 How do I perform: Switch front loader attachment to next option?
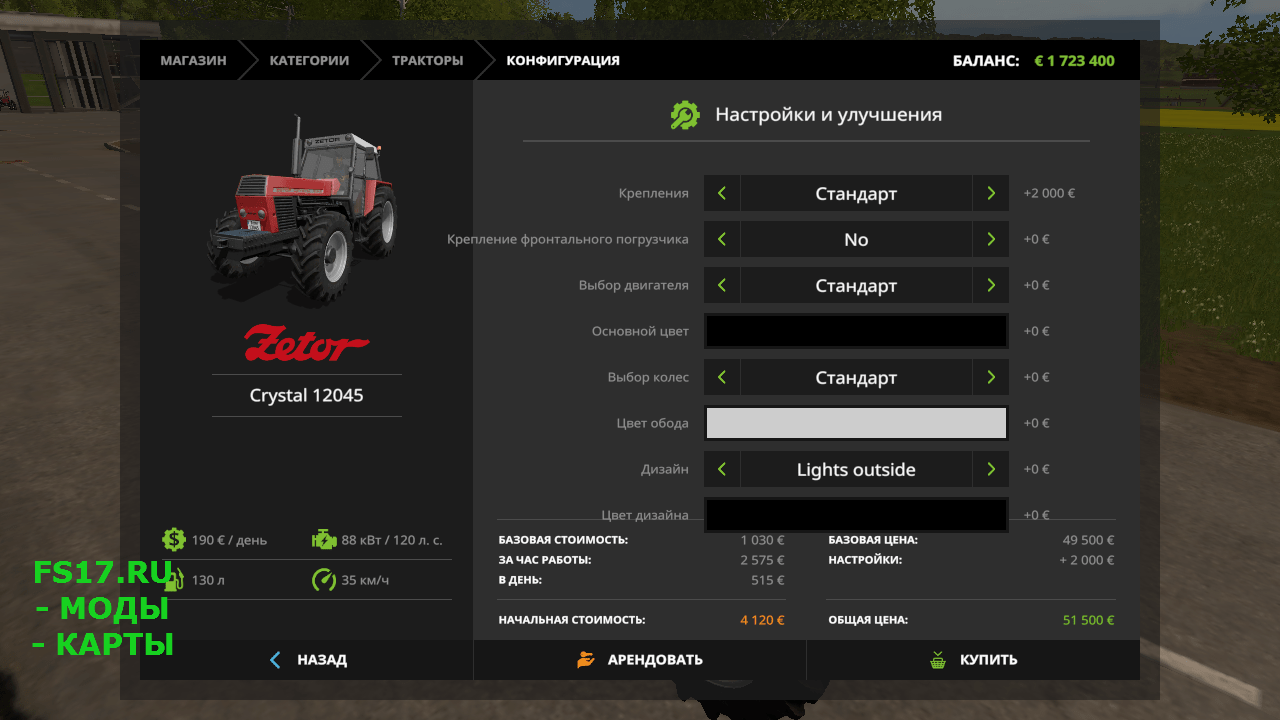click(990, 239)
